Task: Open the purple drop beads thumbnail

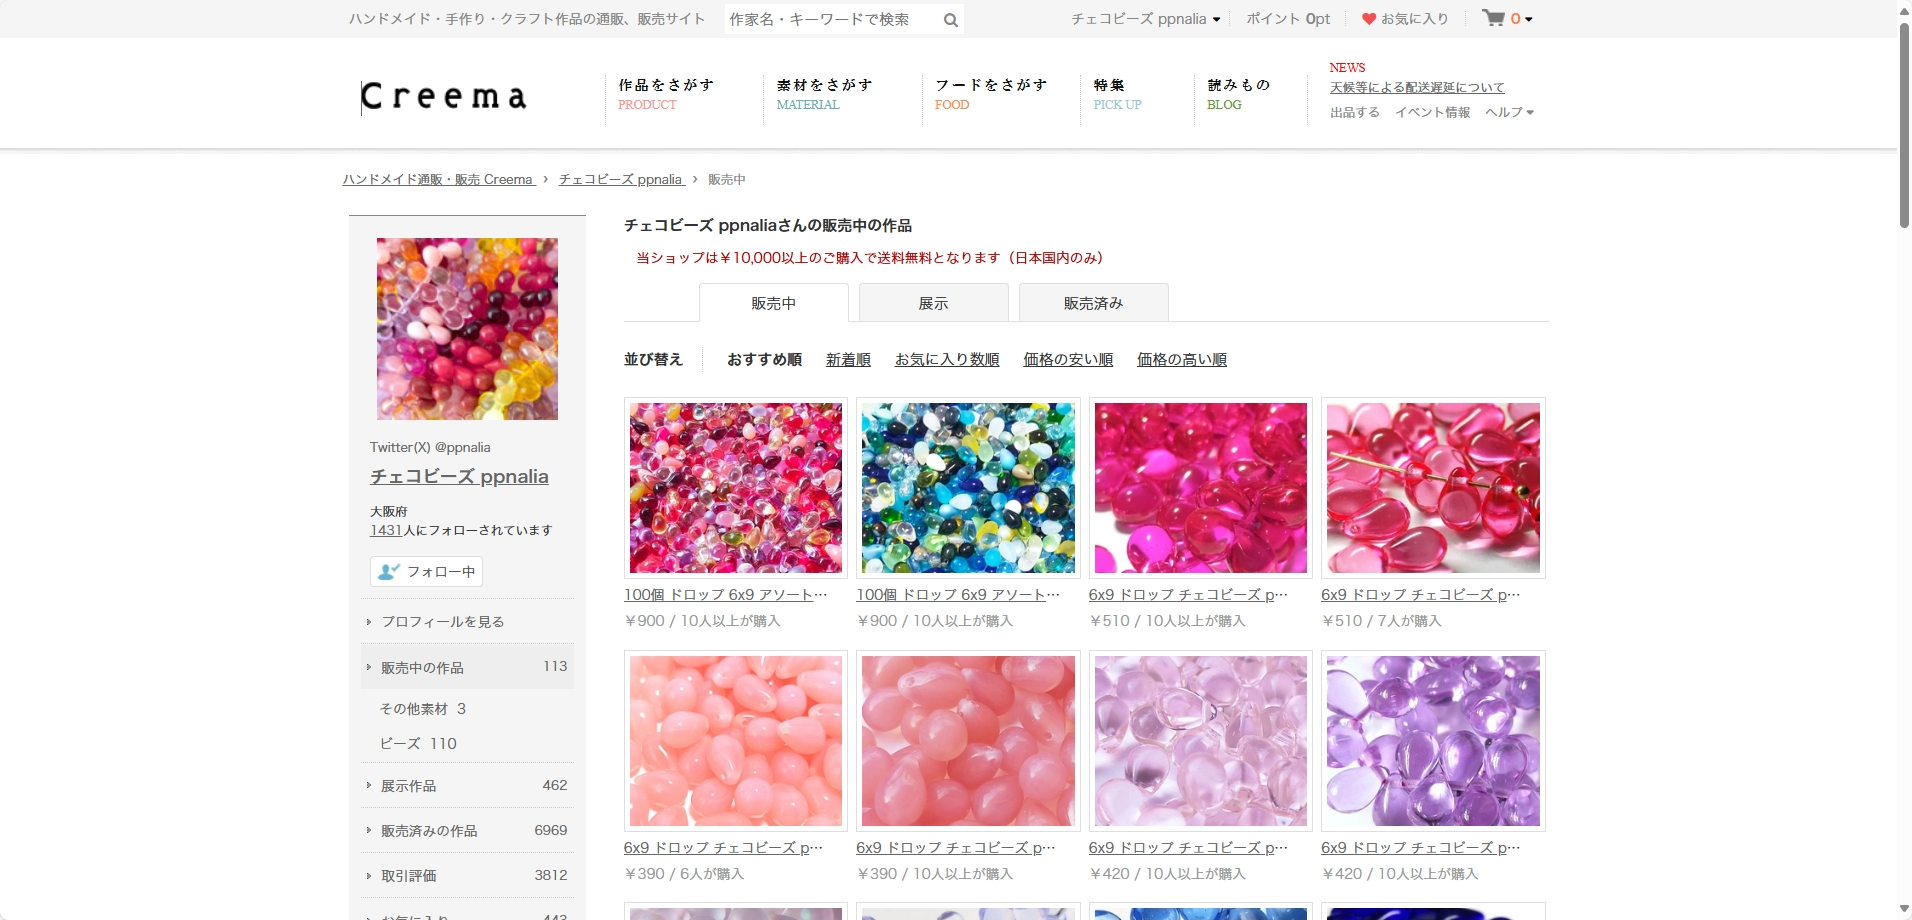Action: 1433,741
